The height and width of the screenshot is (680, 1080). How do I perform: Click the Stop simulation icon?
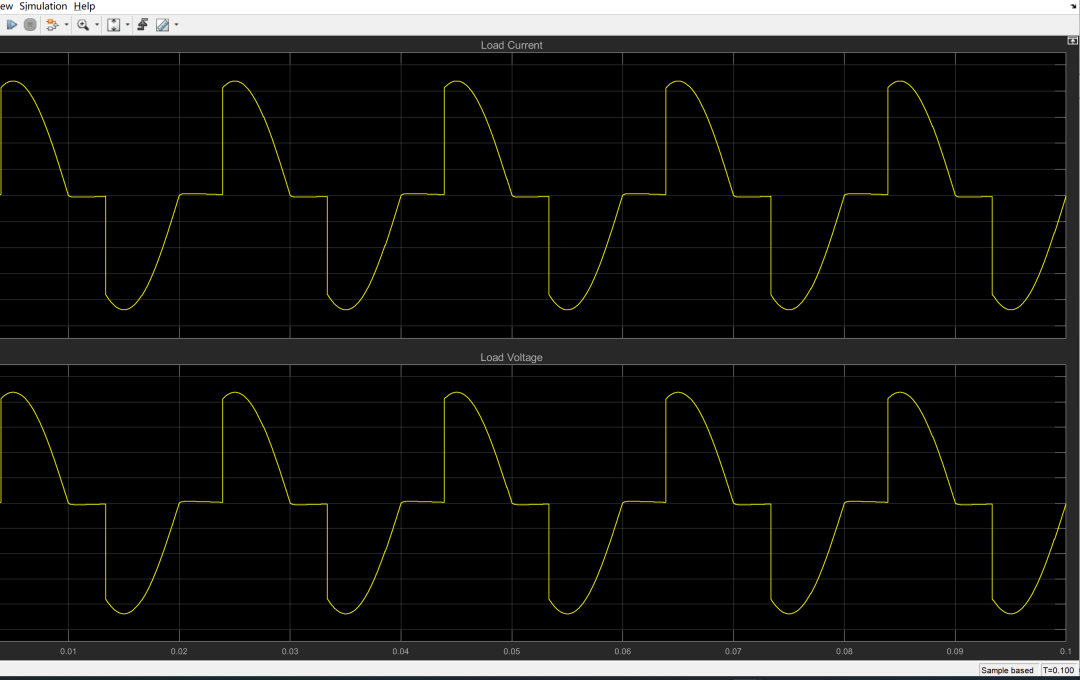point(30,24)
